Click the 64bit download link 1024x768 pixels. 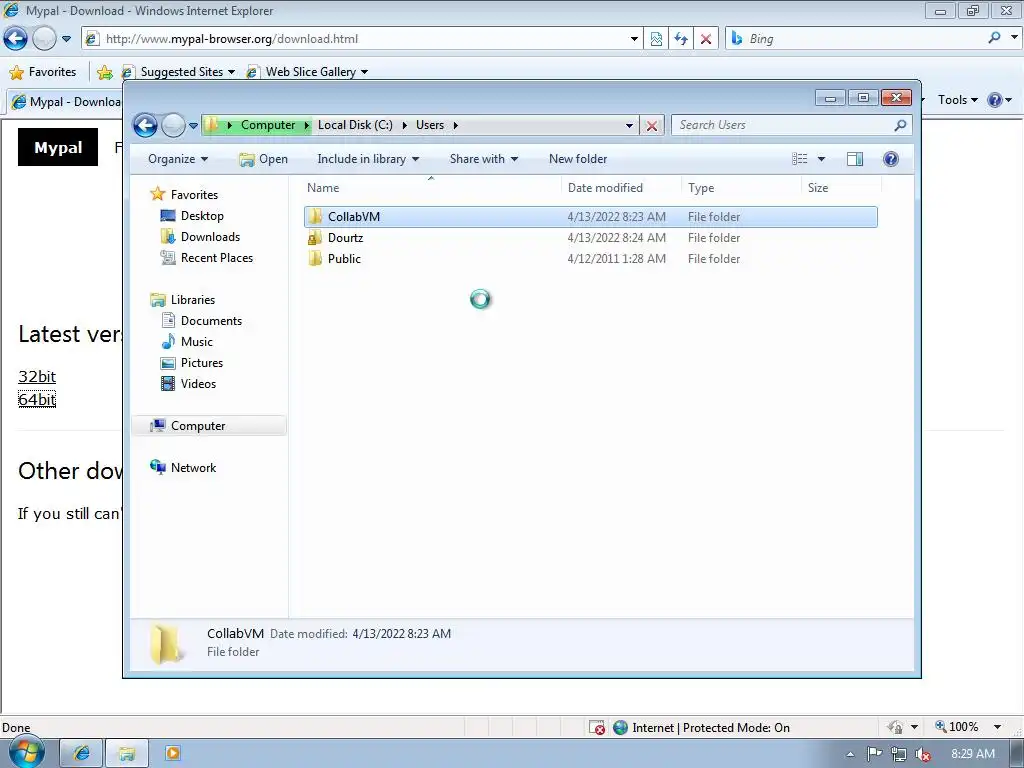pos(37,398)
